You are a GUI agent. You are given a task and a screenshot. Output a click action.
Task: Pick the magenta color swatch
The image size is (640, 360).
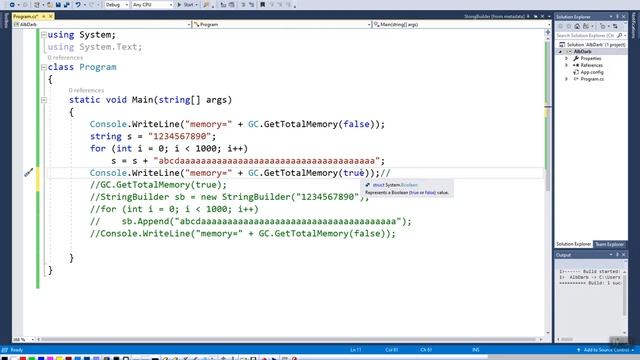tap(50, 358)
